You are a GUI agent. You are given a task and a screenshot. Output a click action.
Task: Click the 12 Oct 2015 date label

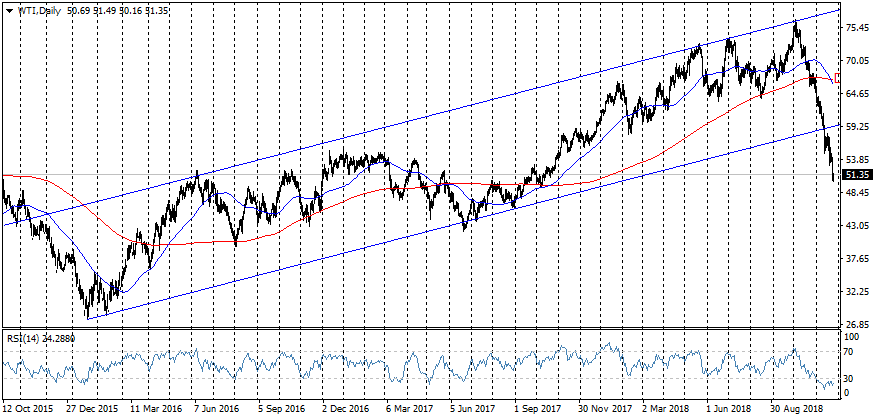28,410
